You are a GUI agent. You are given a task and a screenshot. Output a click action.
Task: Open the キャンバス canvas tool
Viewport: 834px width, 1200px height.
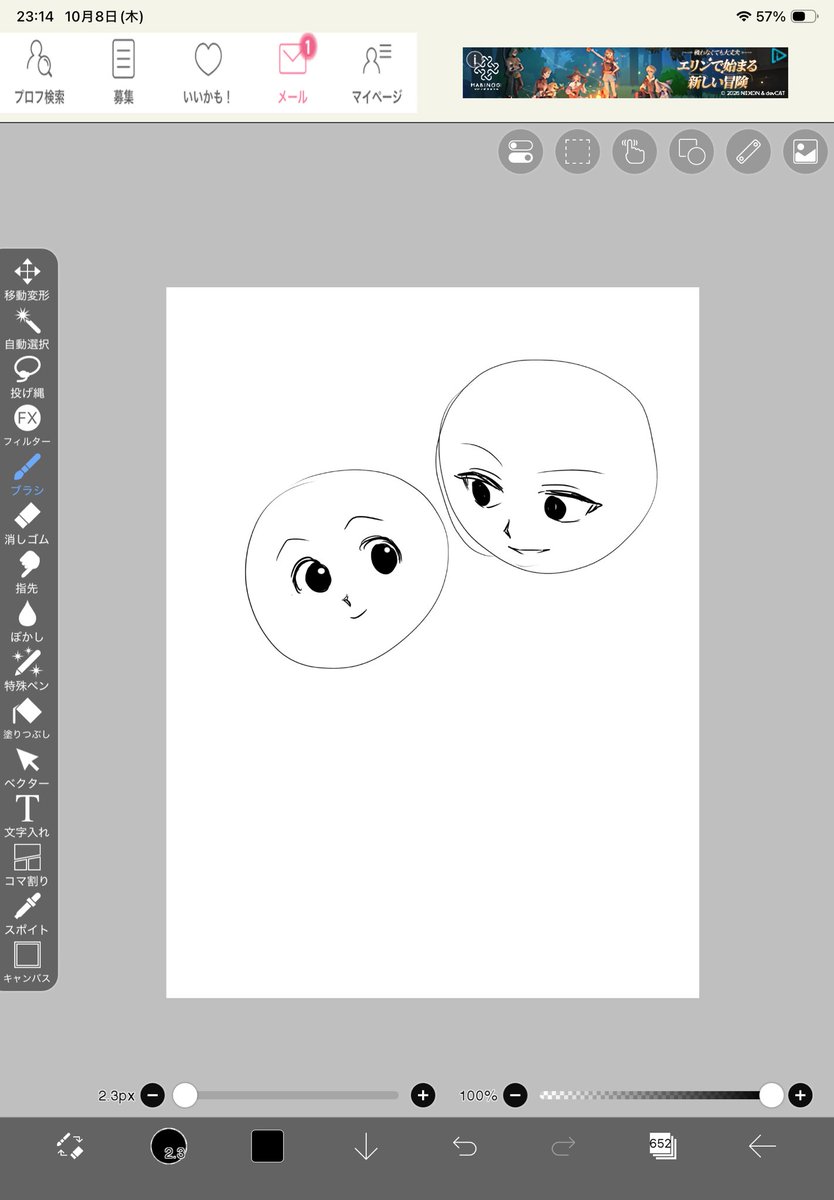tap(27, 962)
